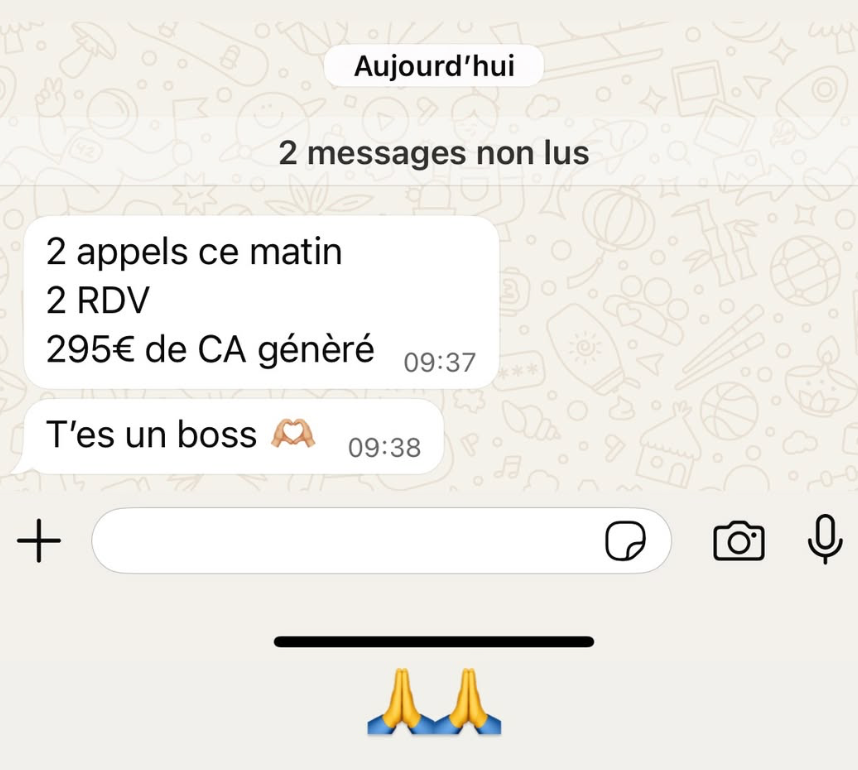858x770 pixels.
Task: Tap the tail of the last message bubble
Action: tap(20, 466)
